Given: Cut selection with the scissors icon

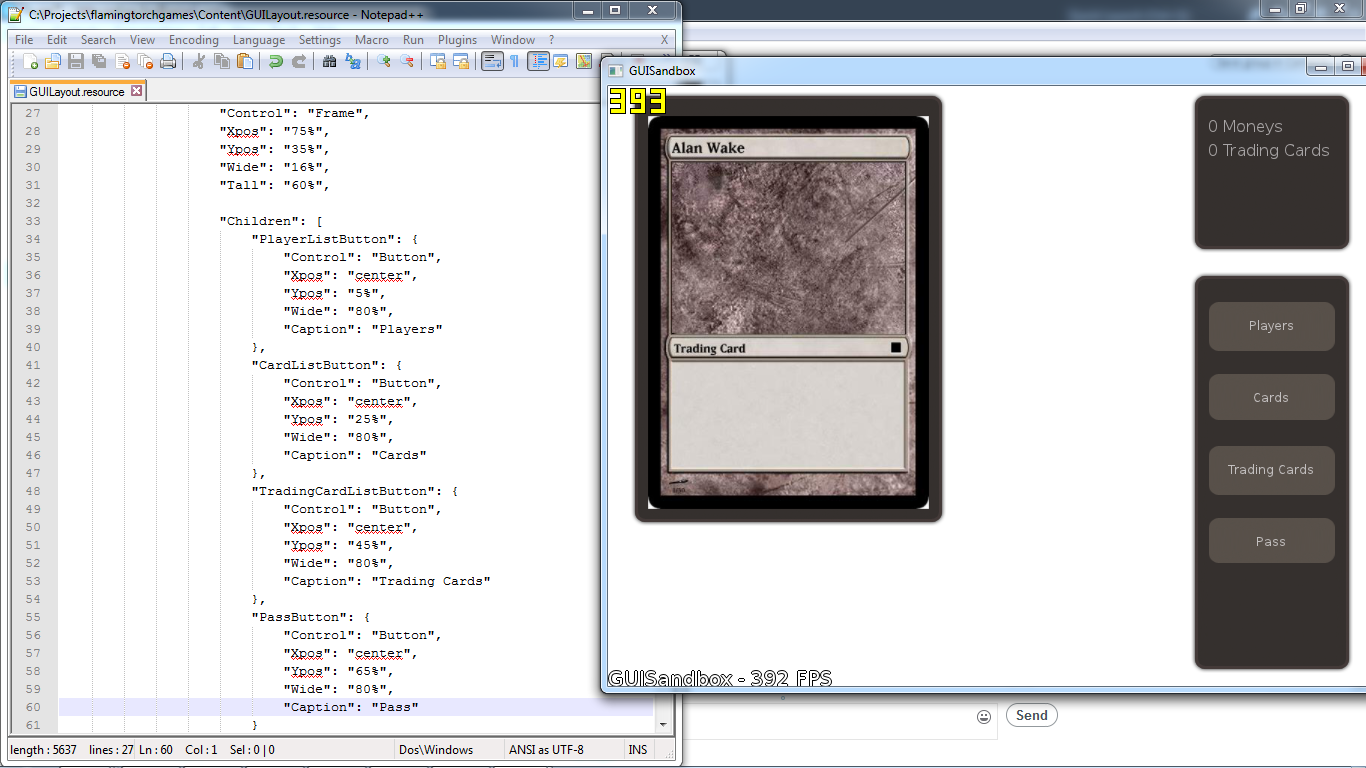Looking at the screenshot, I should click(198, 61).
